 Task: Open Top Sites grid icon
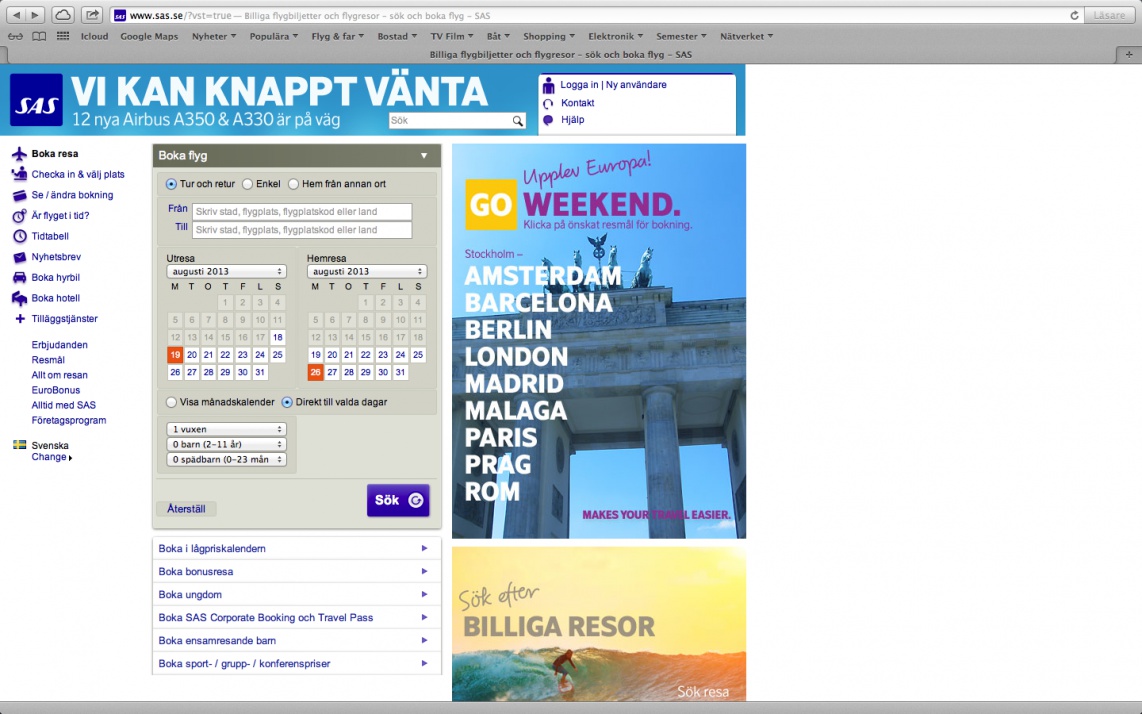63,36
